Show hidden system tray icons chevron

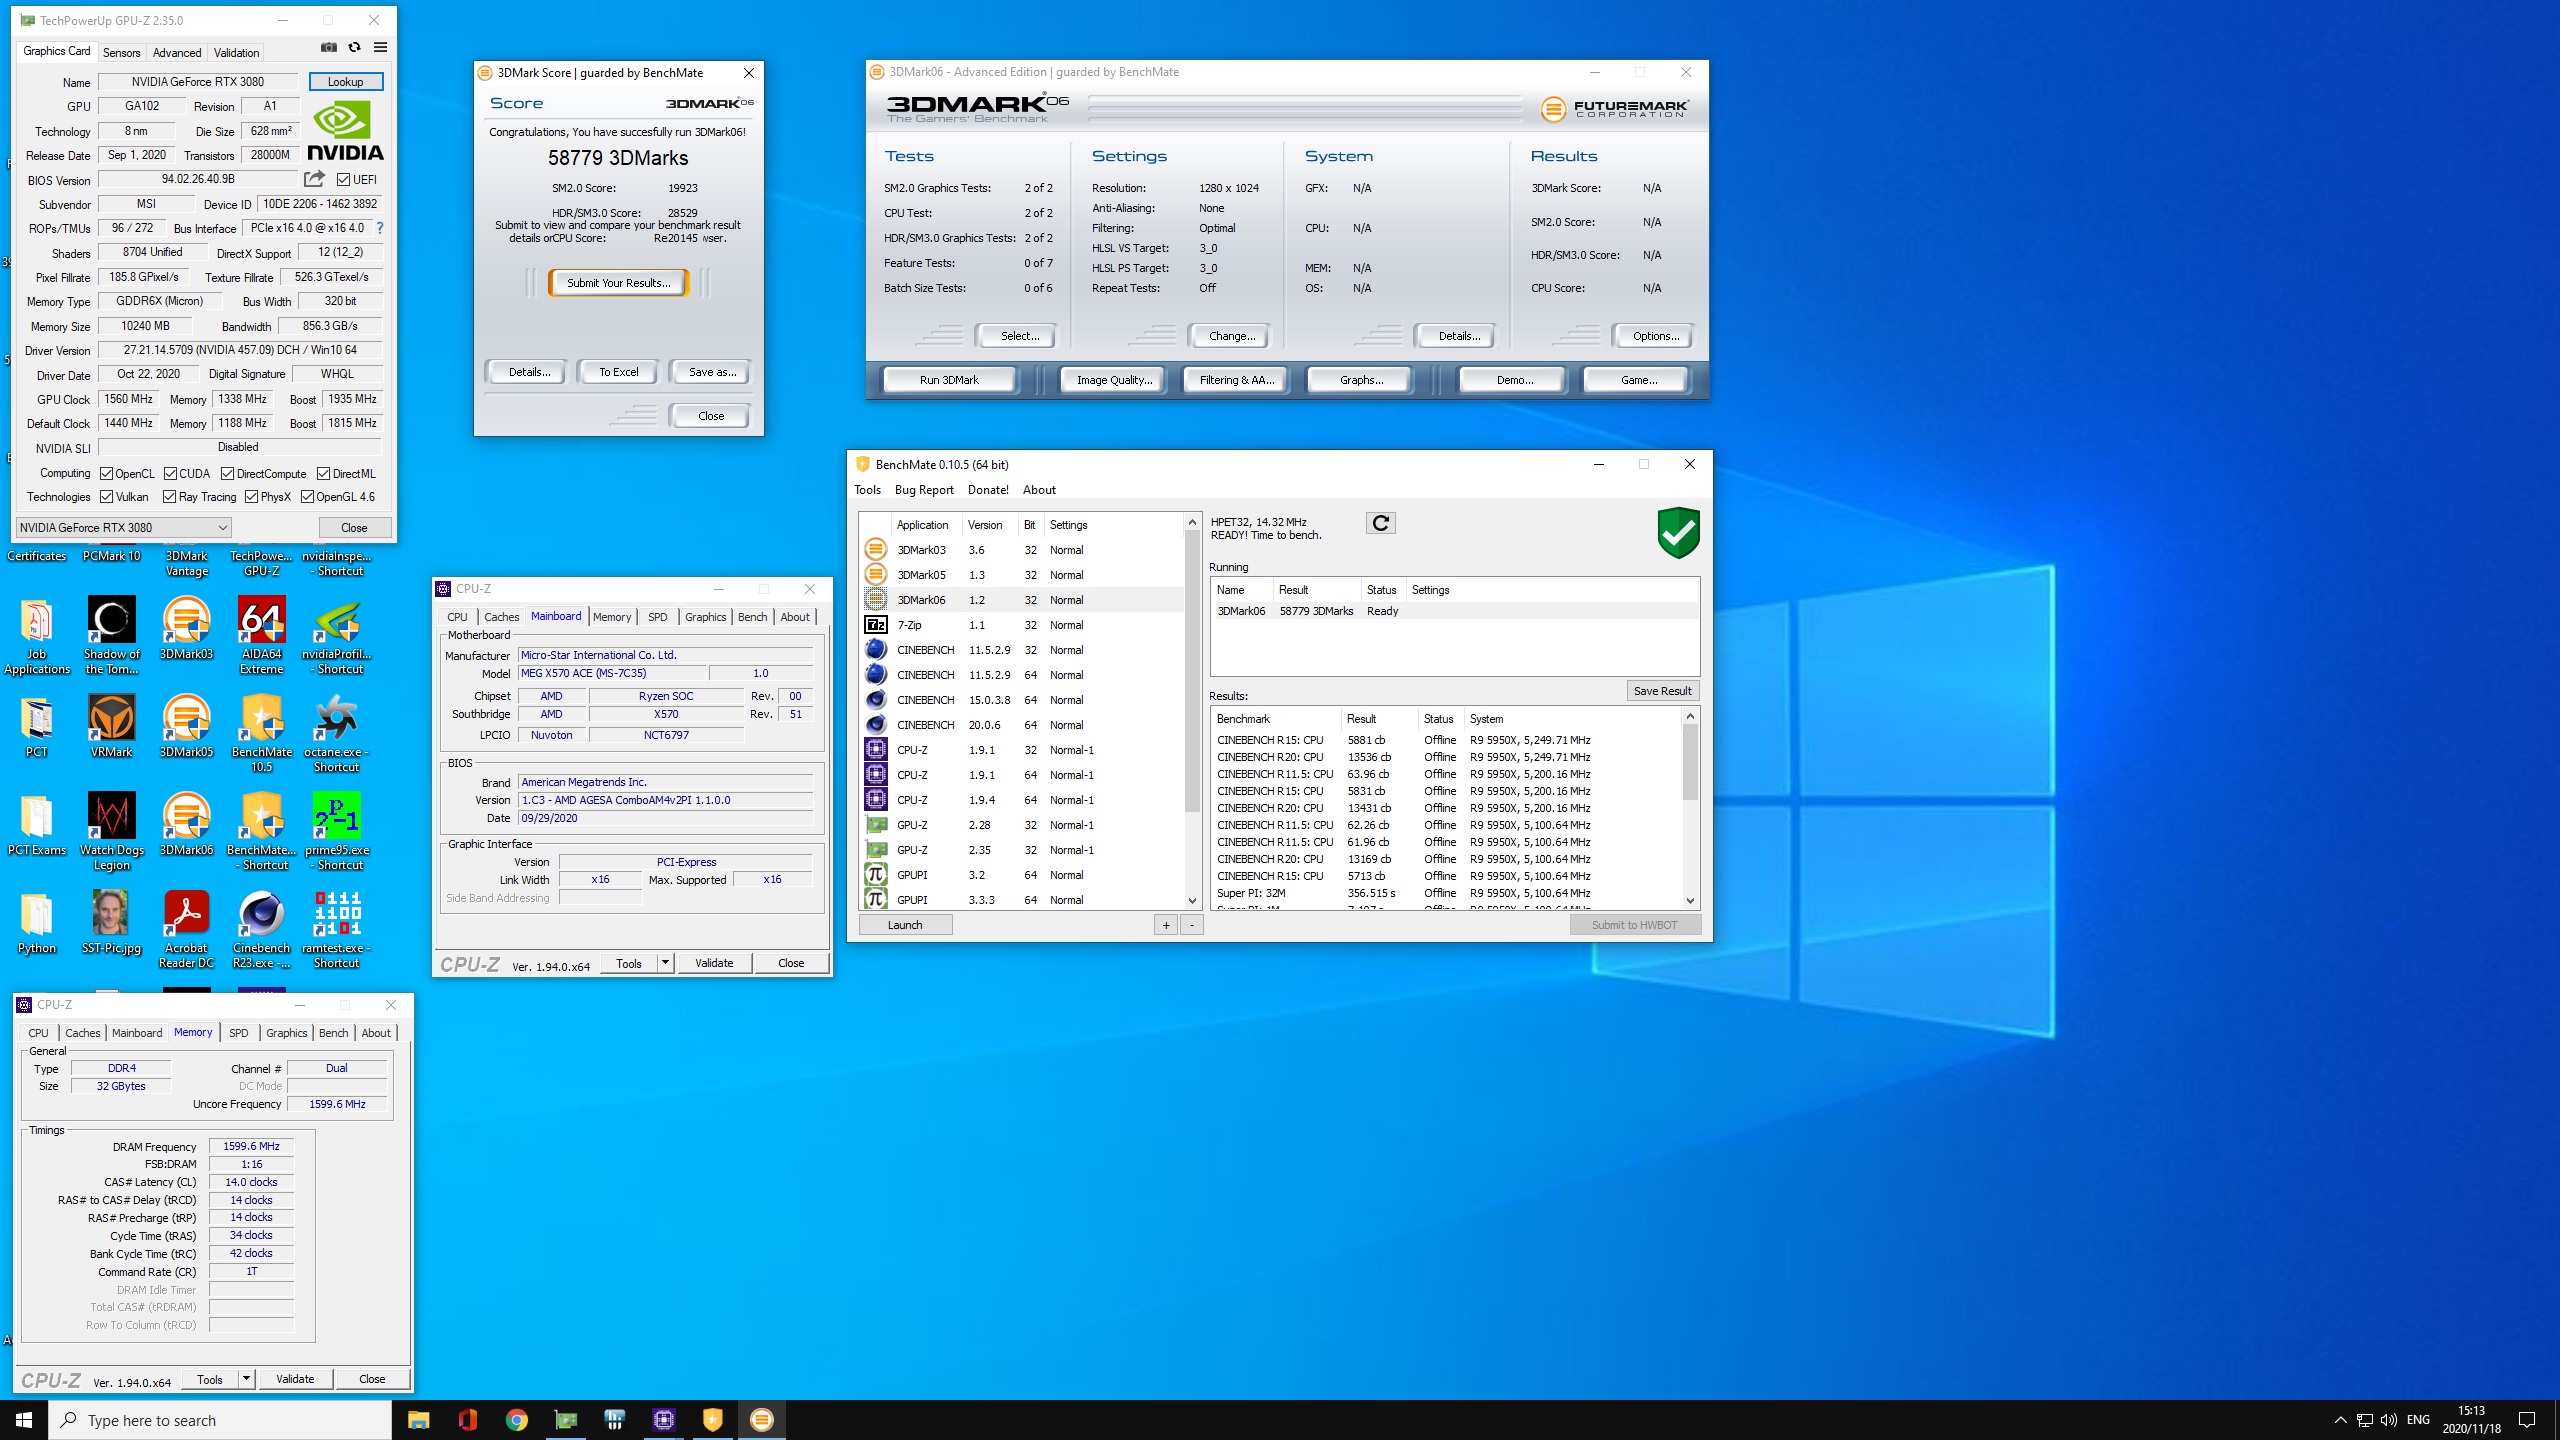2340,1420
